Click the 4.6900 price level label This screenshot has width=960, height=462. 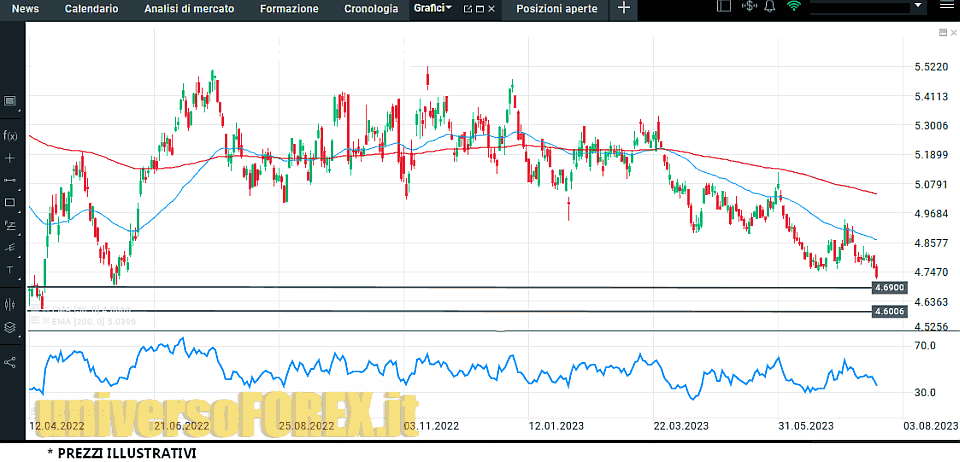point(888,288)
